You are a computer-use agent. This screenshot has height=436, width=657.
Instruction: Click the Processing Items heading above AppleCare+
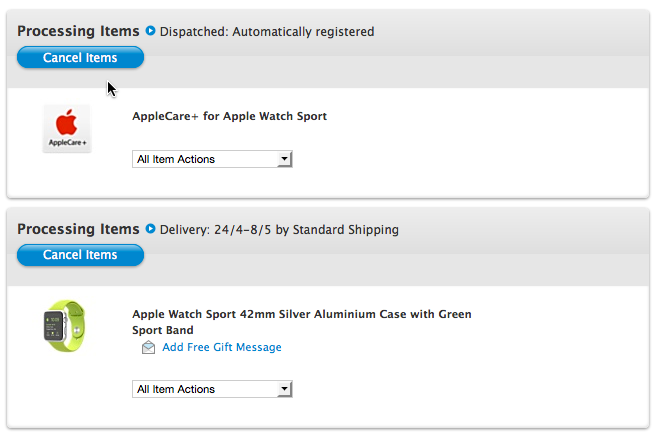point(78,31)
